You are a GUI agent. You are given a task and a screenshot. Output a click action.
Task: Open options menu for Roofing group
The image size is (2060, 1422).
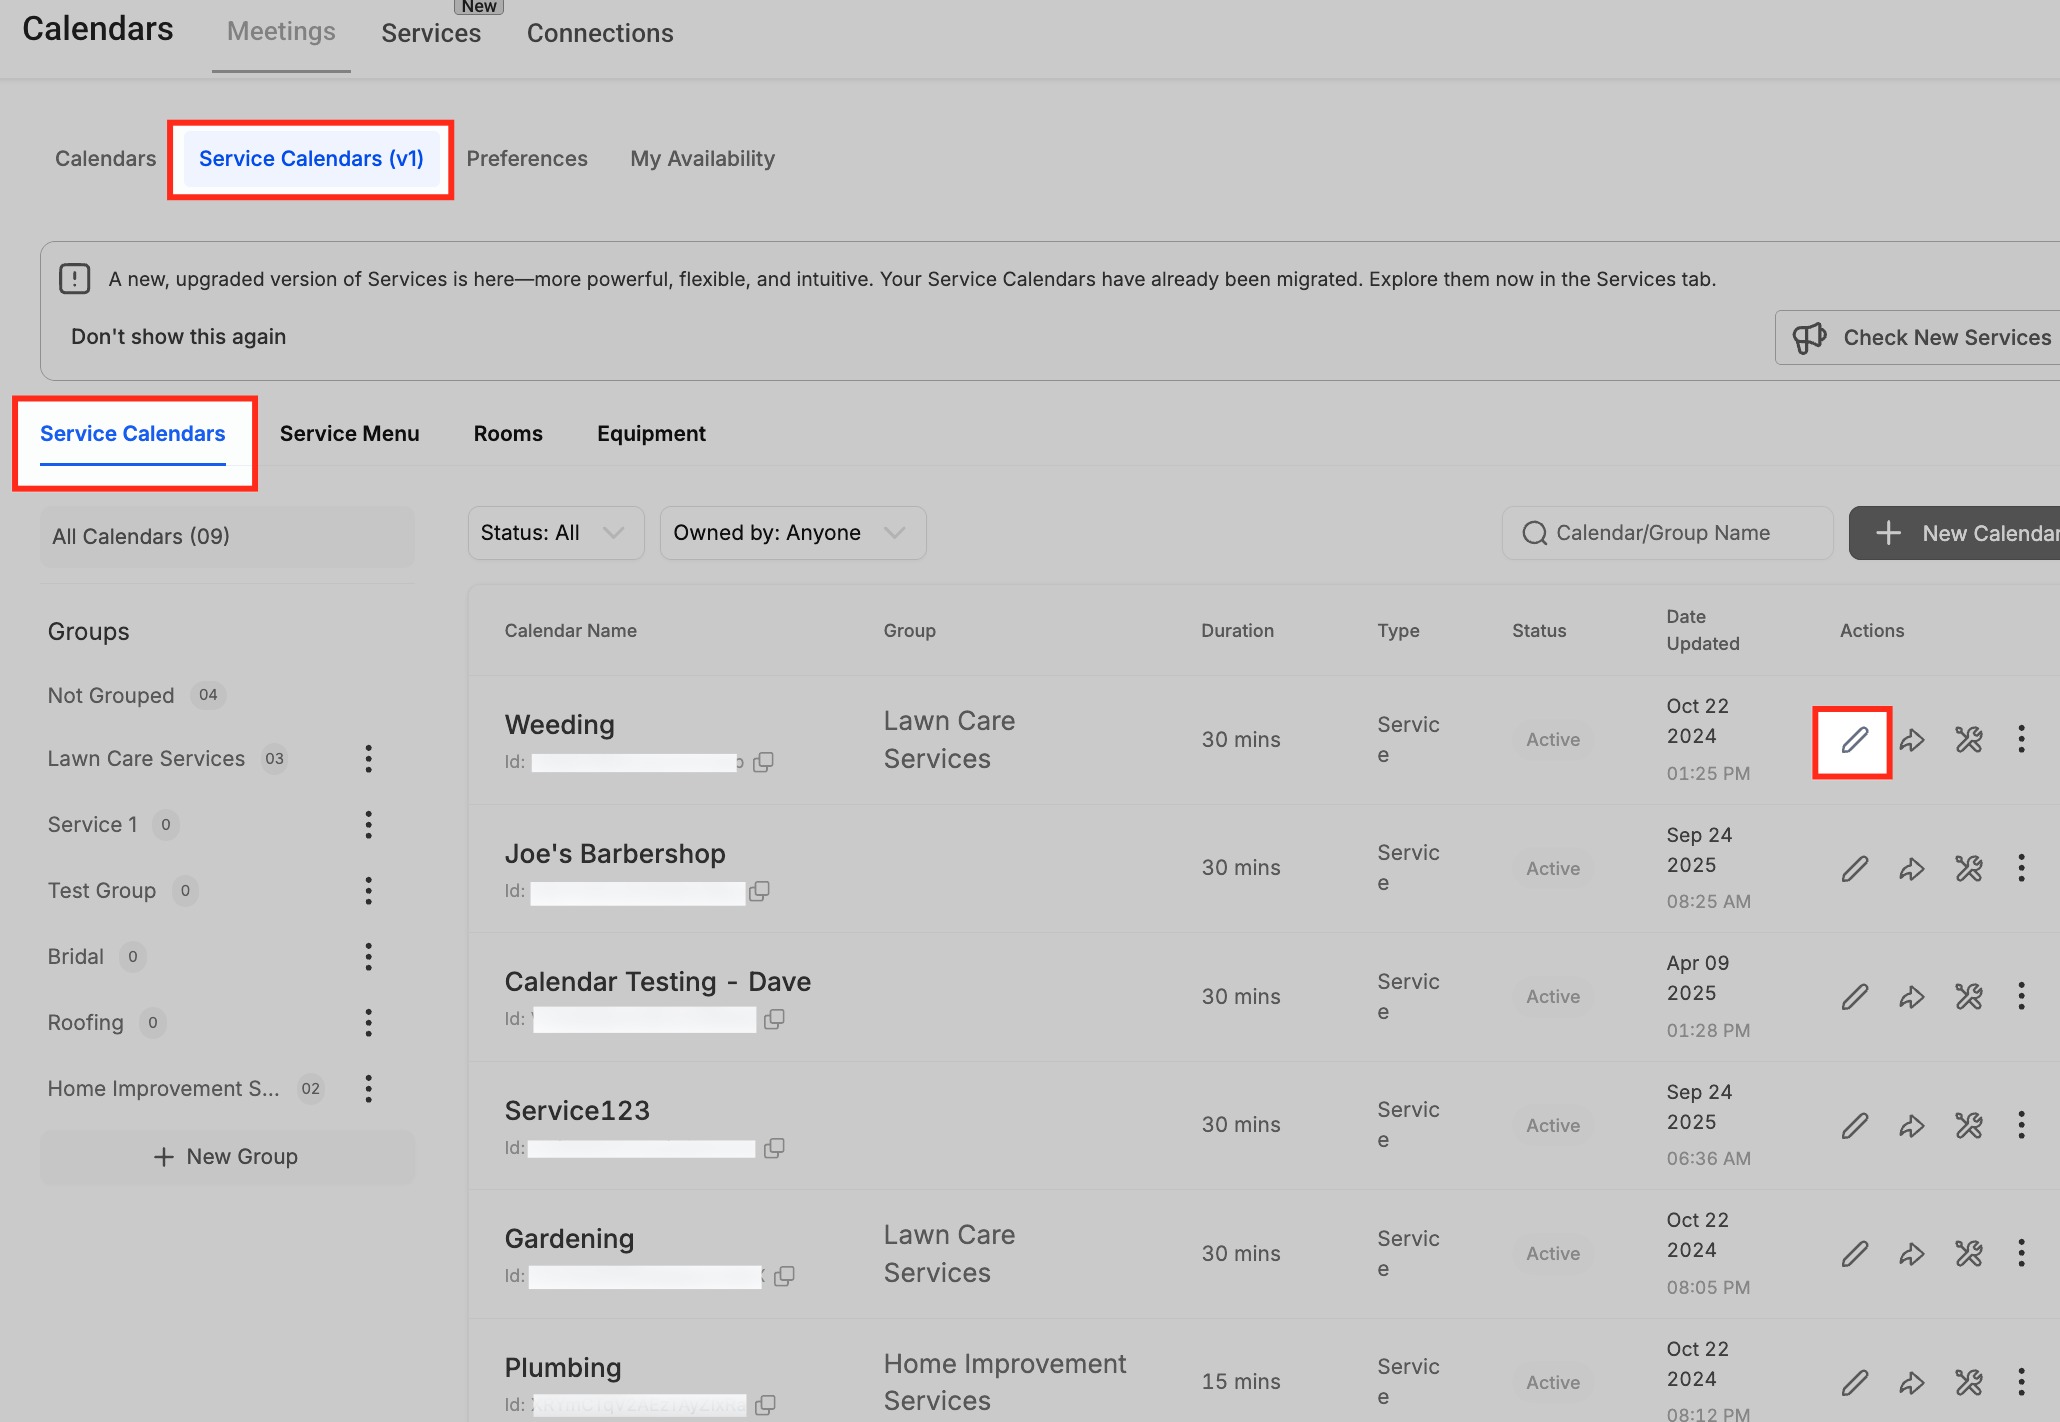[368, 1023]
